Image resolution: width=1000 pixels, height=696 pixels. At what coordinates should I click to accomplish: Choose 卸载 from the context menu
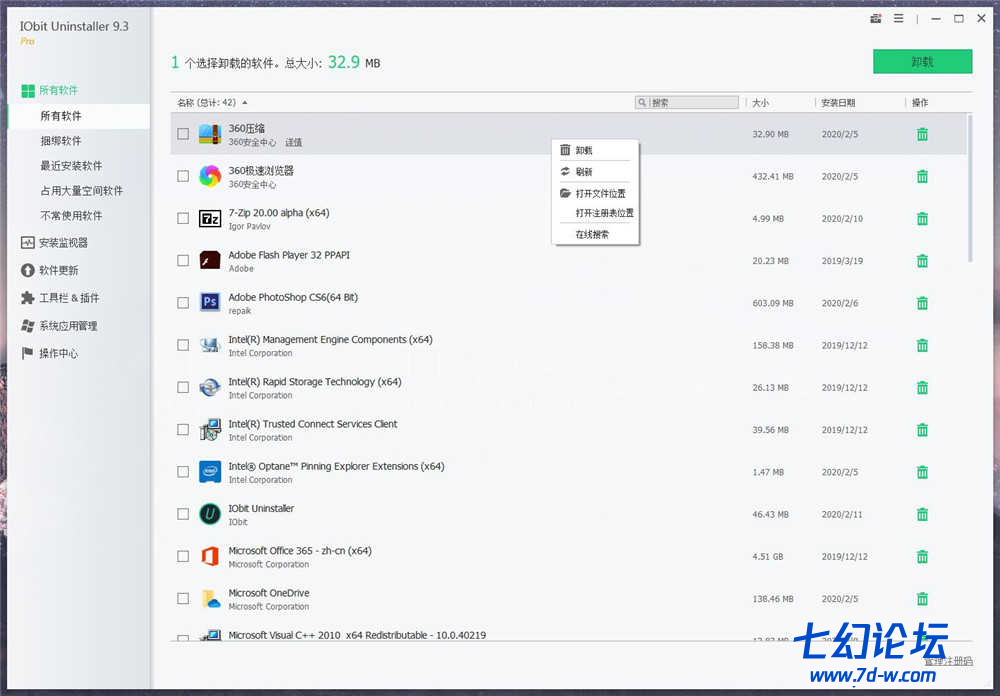coord(595,151)
